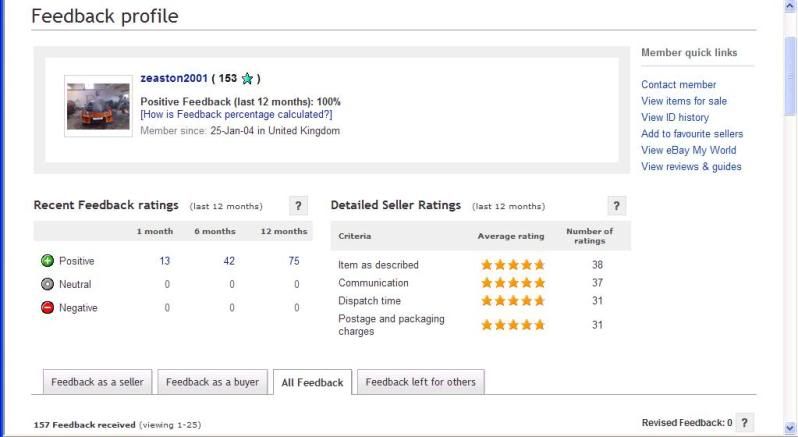Click the vertical scrollbar up arrow

(x=790, y=7)
